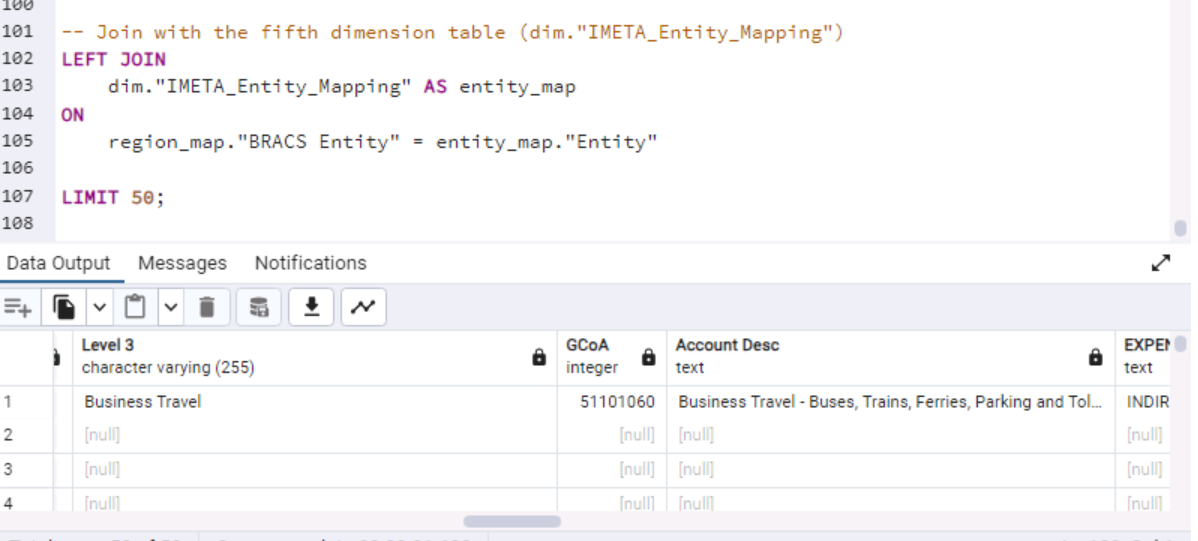Click lock icon on GCoA column

(648, 357)
